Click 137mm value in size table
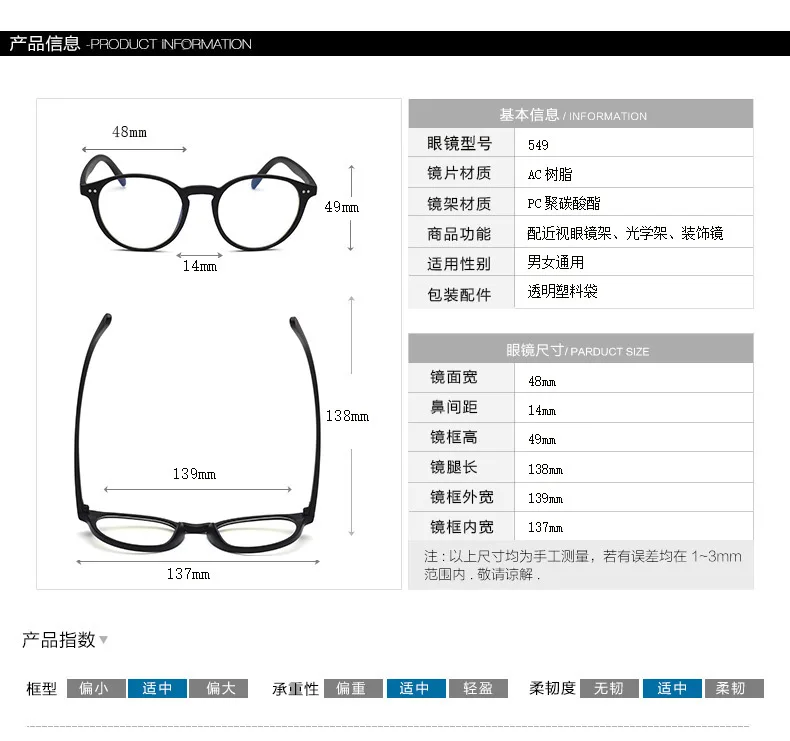This screenshot has height=741, width=790. click(545, 527)
